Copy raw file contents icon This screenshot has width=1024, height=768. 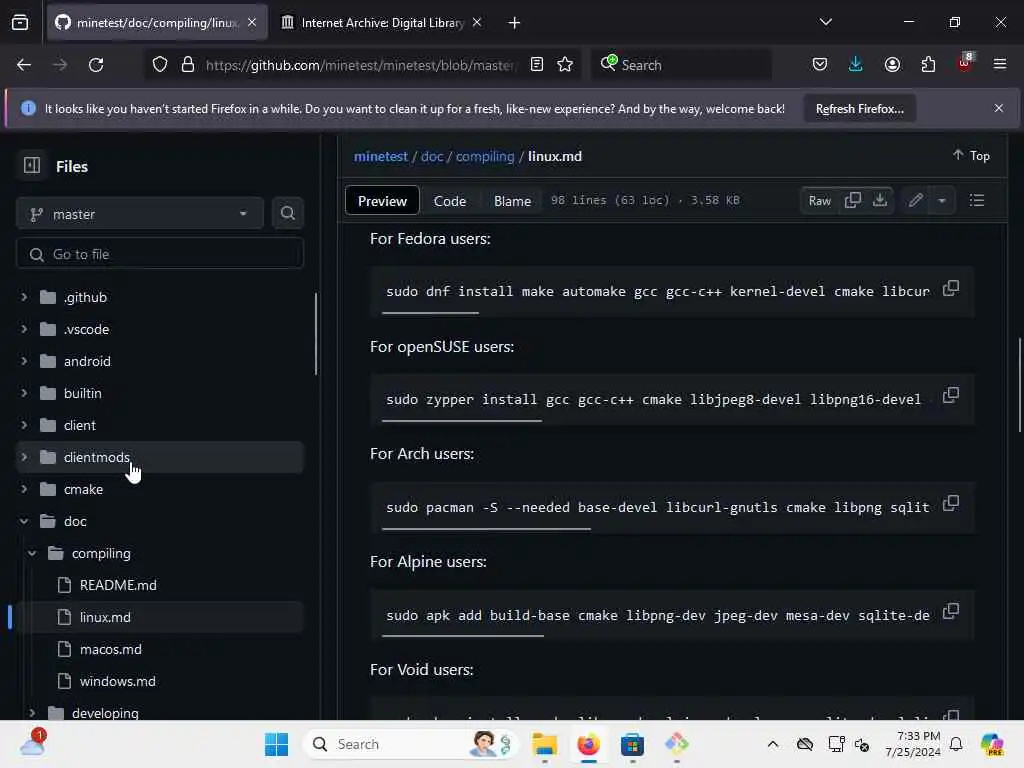(852, 200)
